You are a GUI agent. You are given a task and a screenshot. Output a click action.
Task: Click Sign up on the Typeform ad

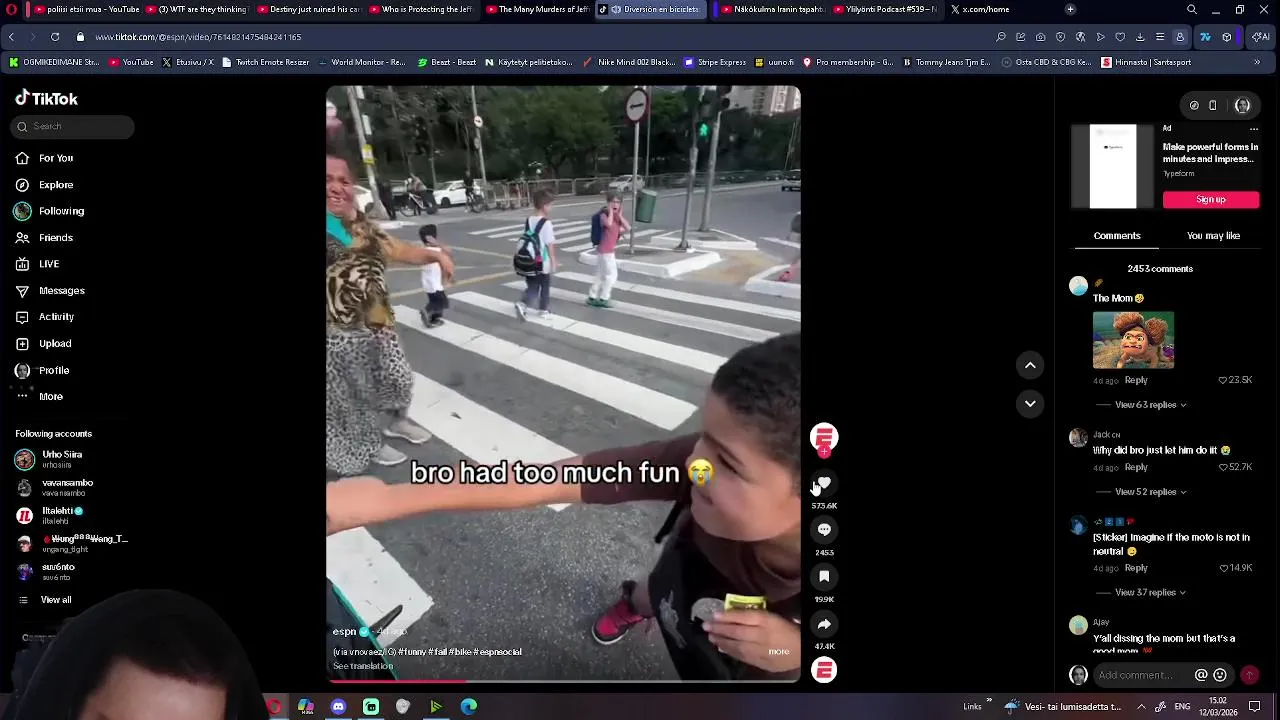[x=1210, y=199]
